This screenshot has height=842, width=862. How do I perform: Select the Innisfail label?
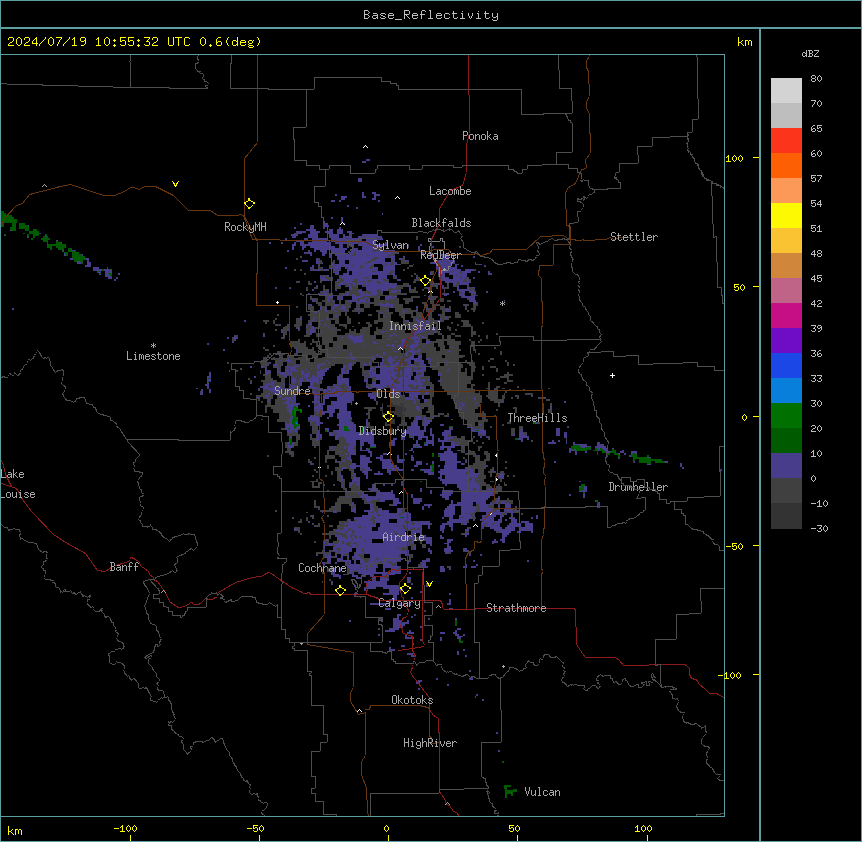tap(415, 326)
